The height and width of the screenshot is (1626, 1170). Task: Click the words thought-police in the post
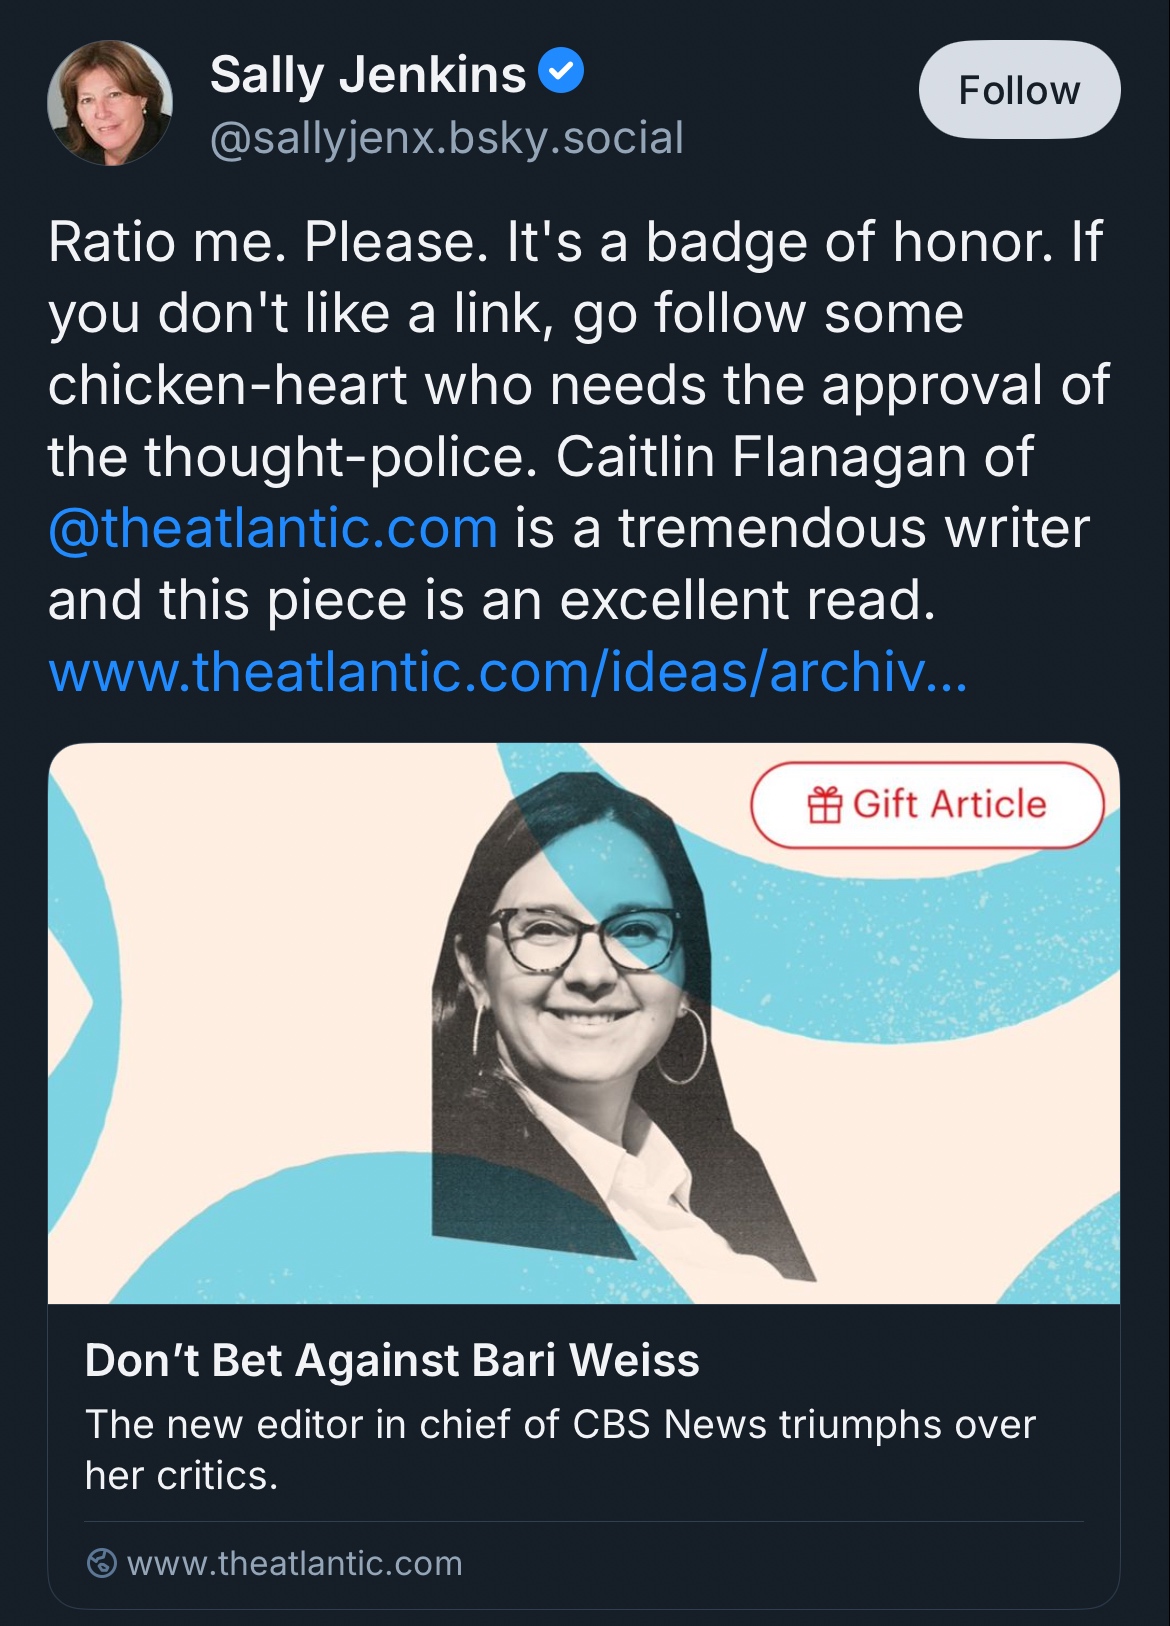334,457
